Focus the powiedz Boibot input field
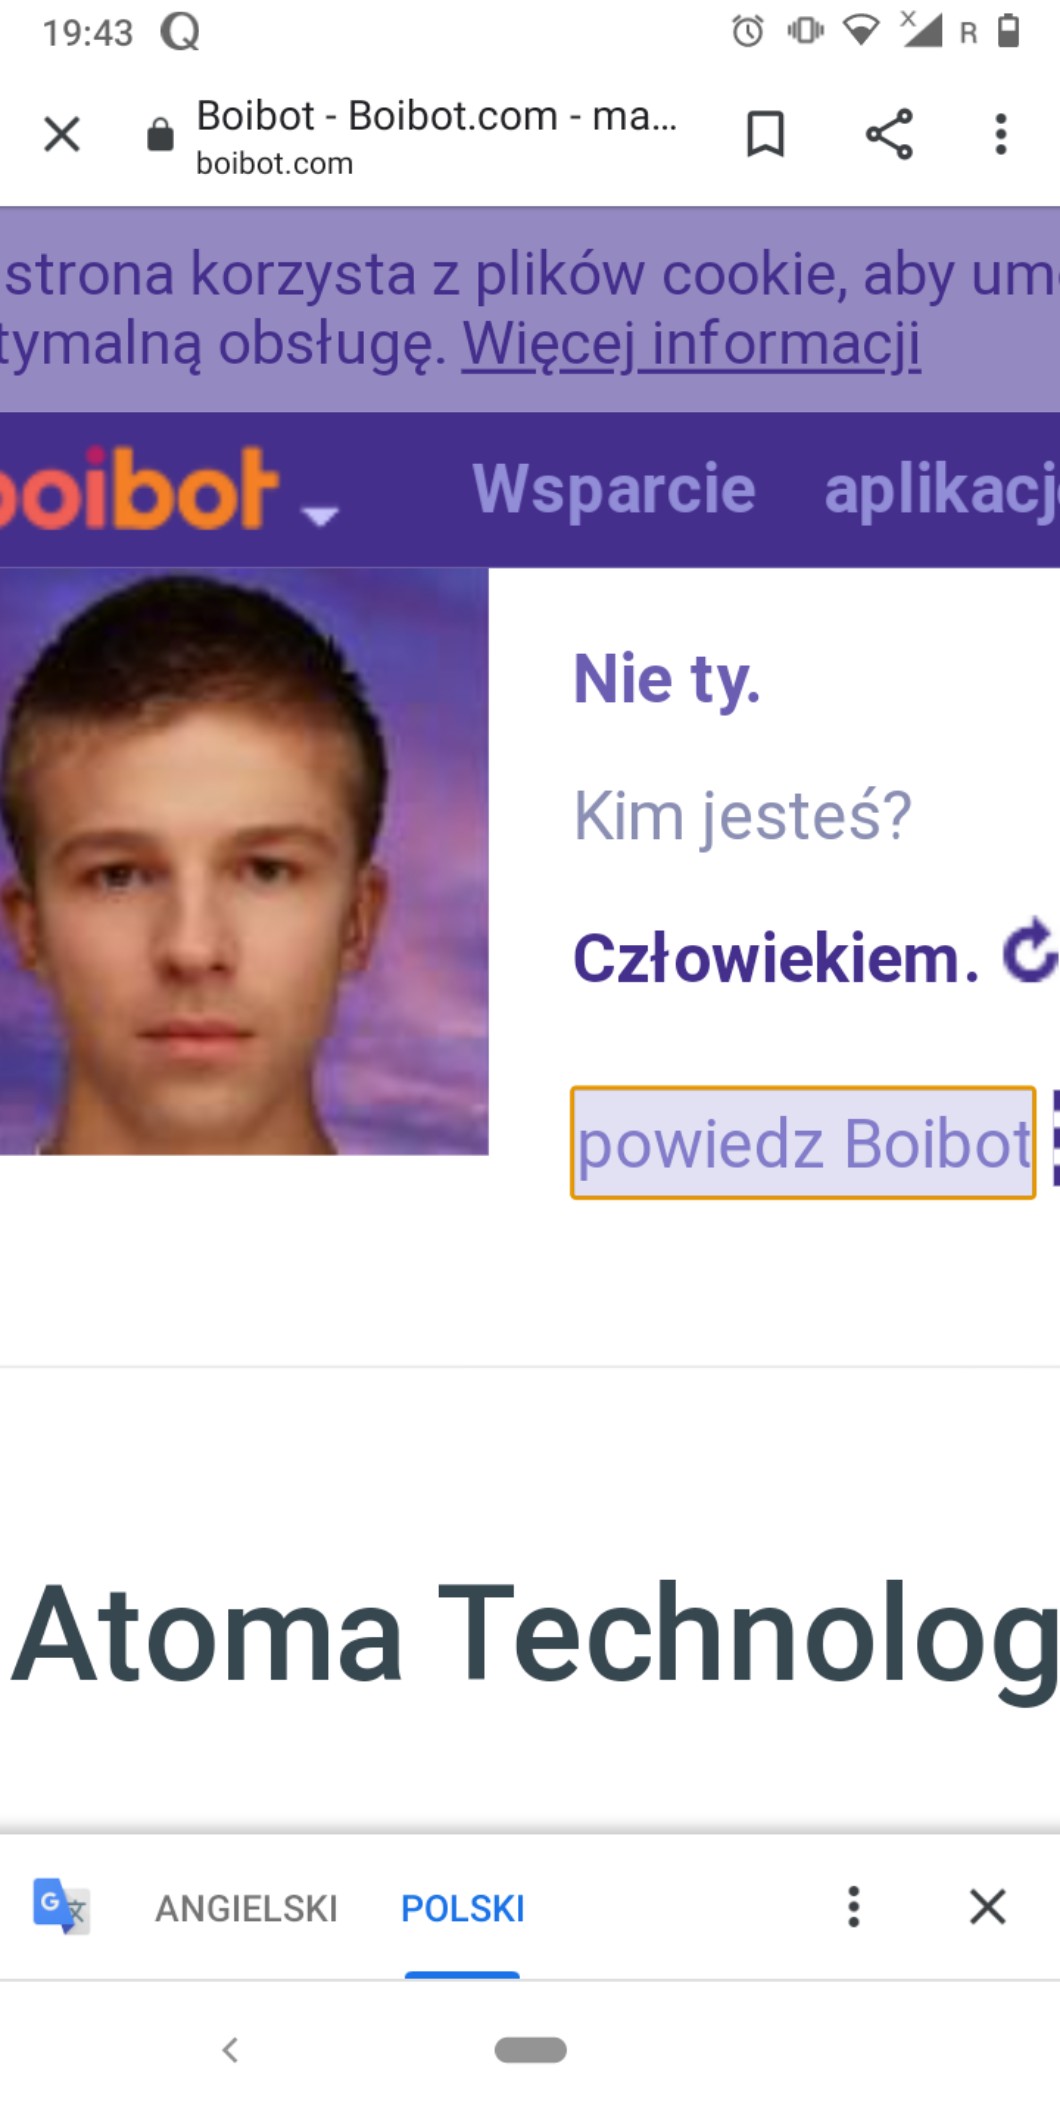 803,1142
